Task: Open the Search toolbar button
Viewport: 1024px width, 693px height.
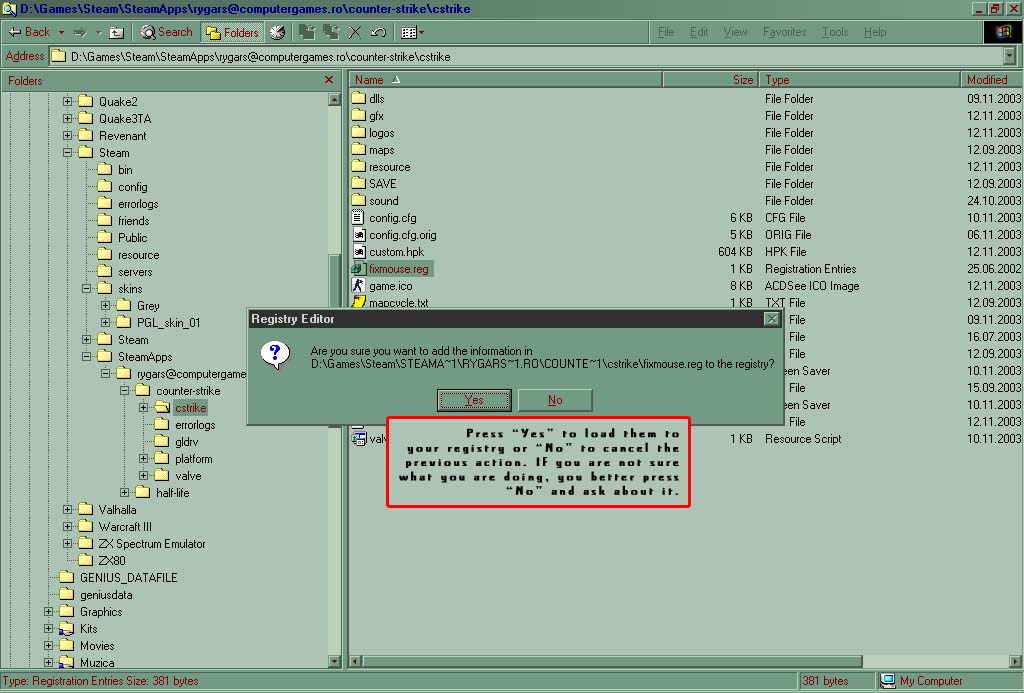Action: [x=167, y=32]
